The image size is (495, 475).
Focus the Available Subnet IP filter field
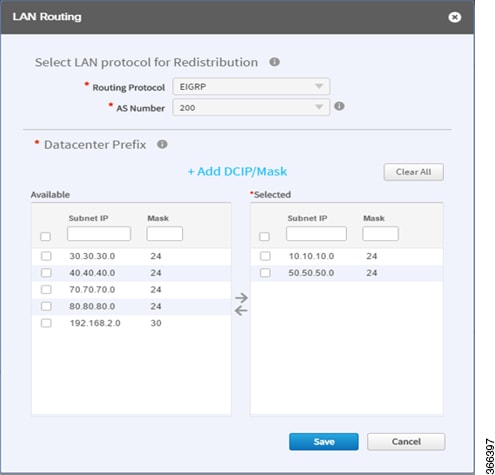[x=99, y=234]
